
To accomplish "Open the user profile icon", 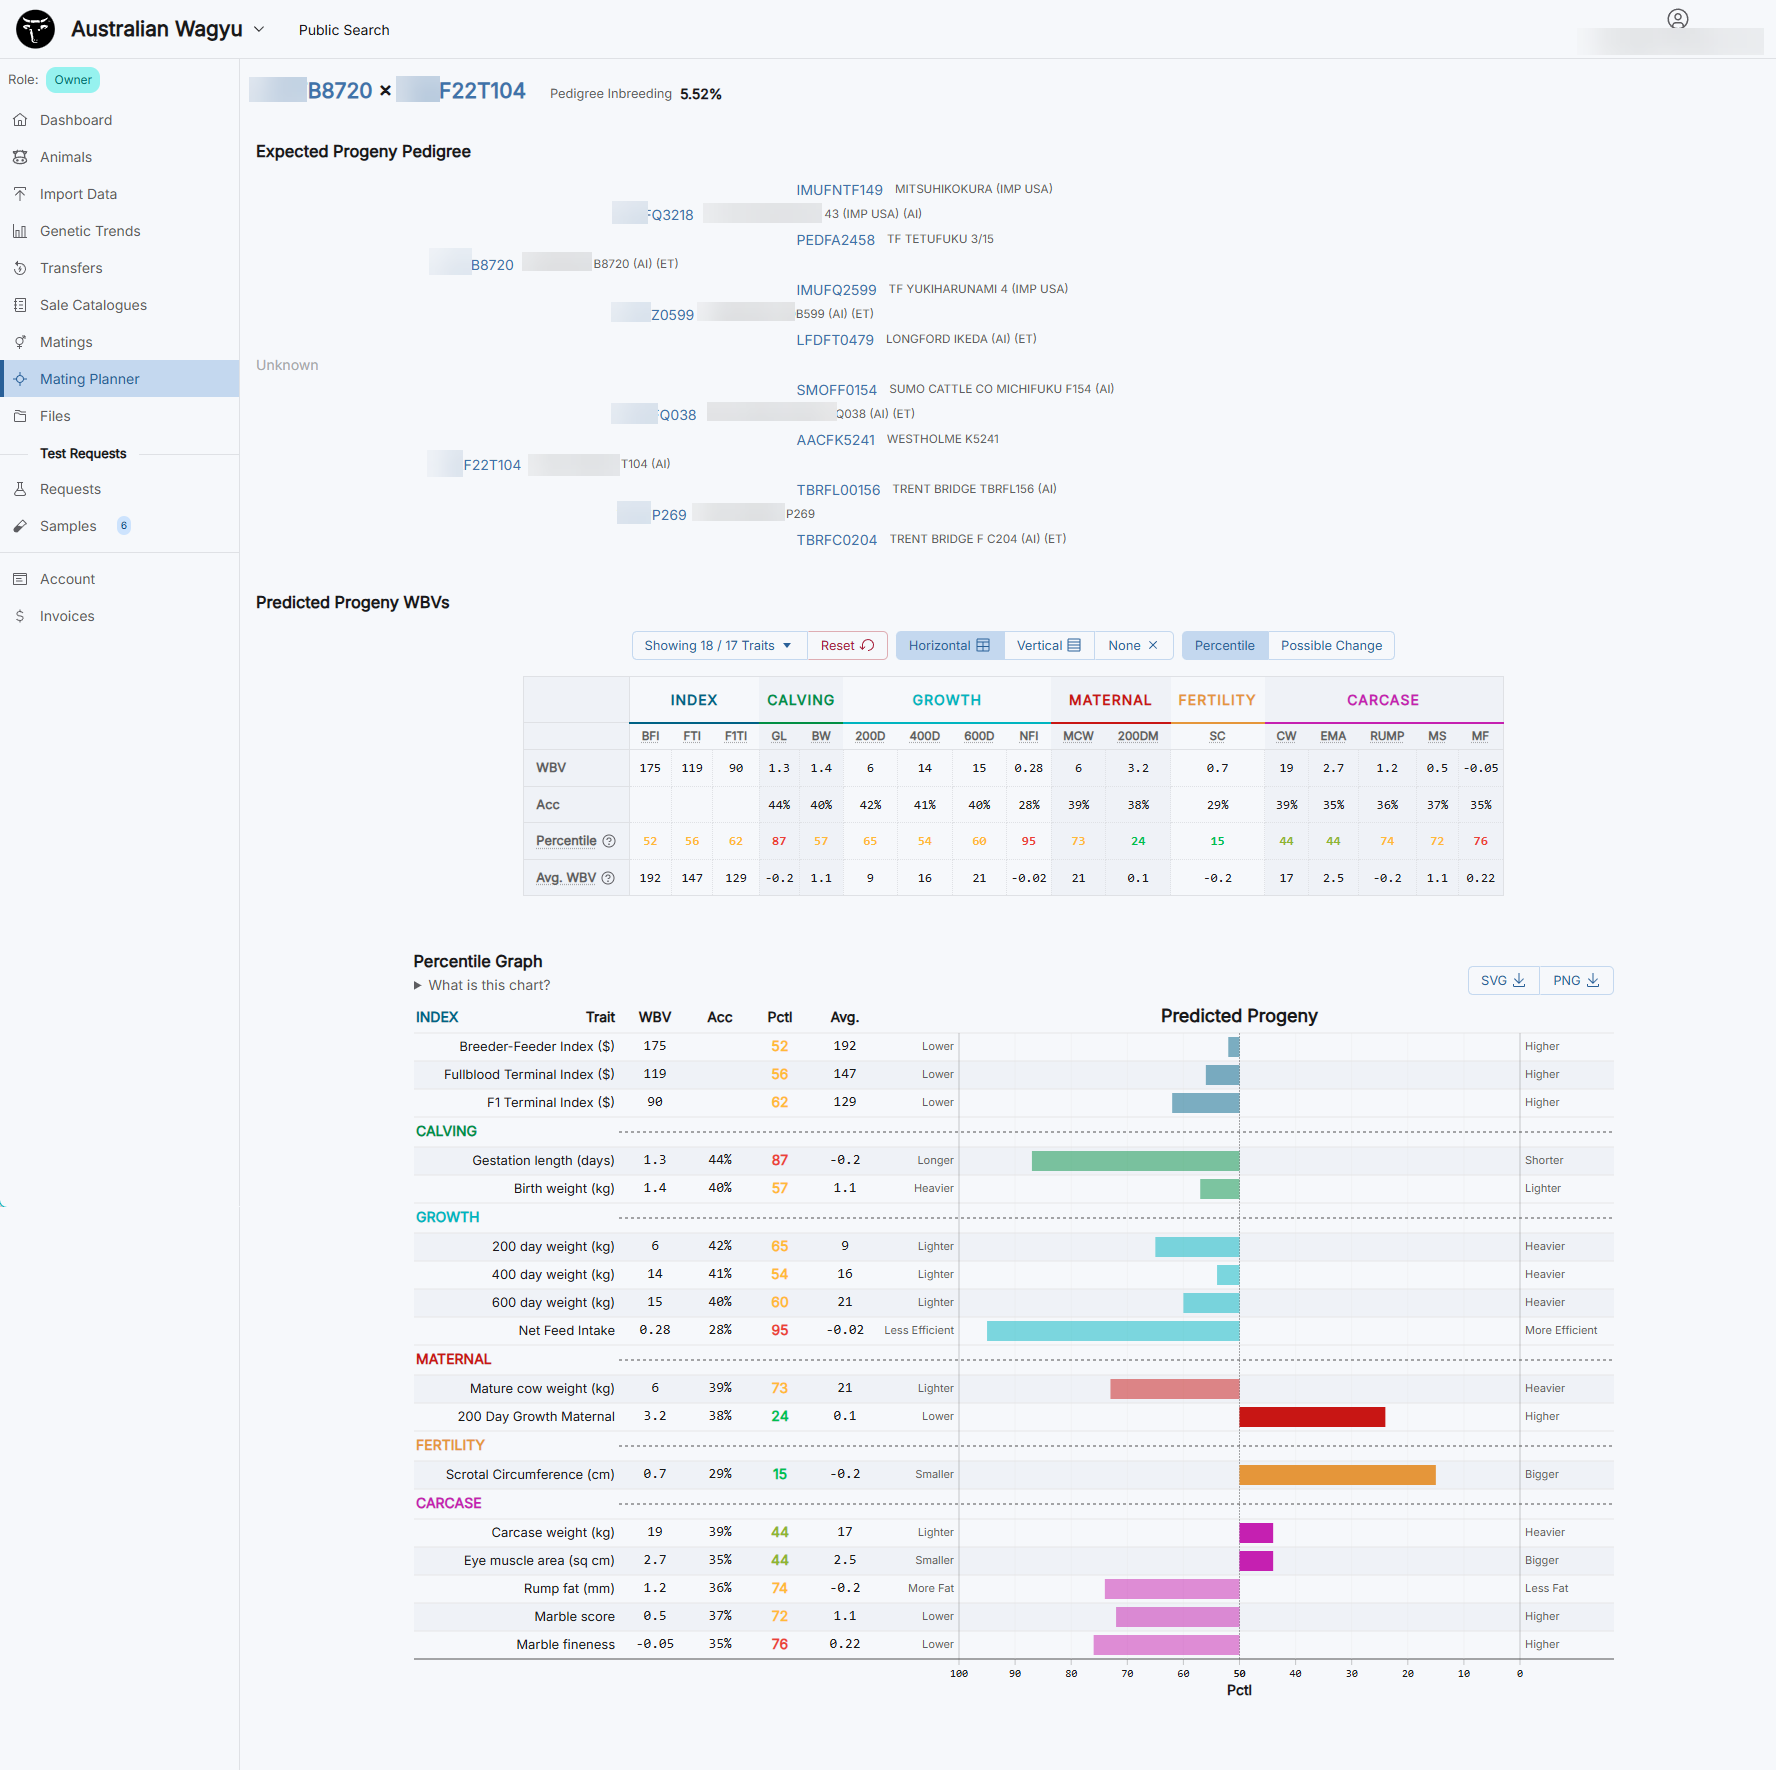I will (1677, 19).
